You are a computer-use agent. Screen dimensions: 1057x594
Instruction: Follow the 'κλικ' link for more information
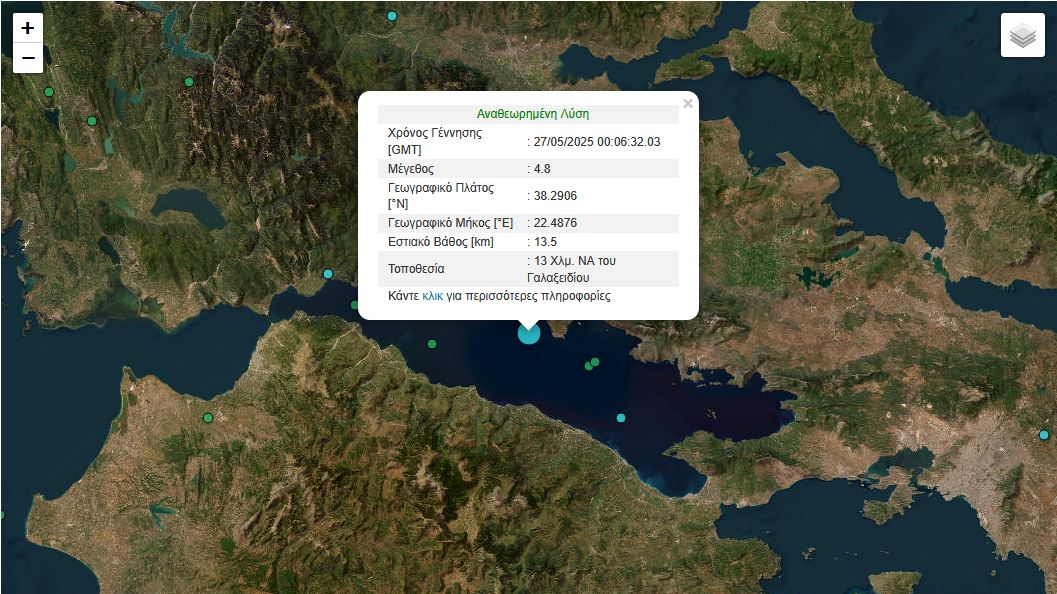click(x=432, y=296)
